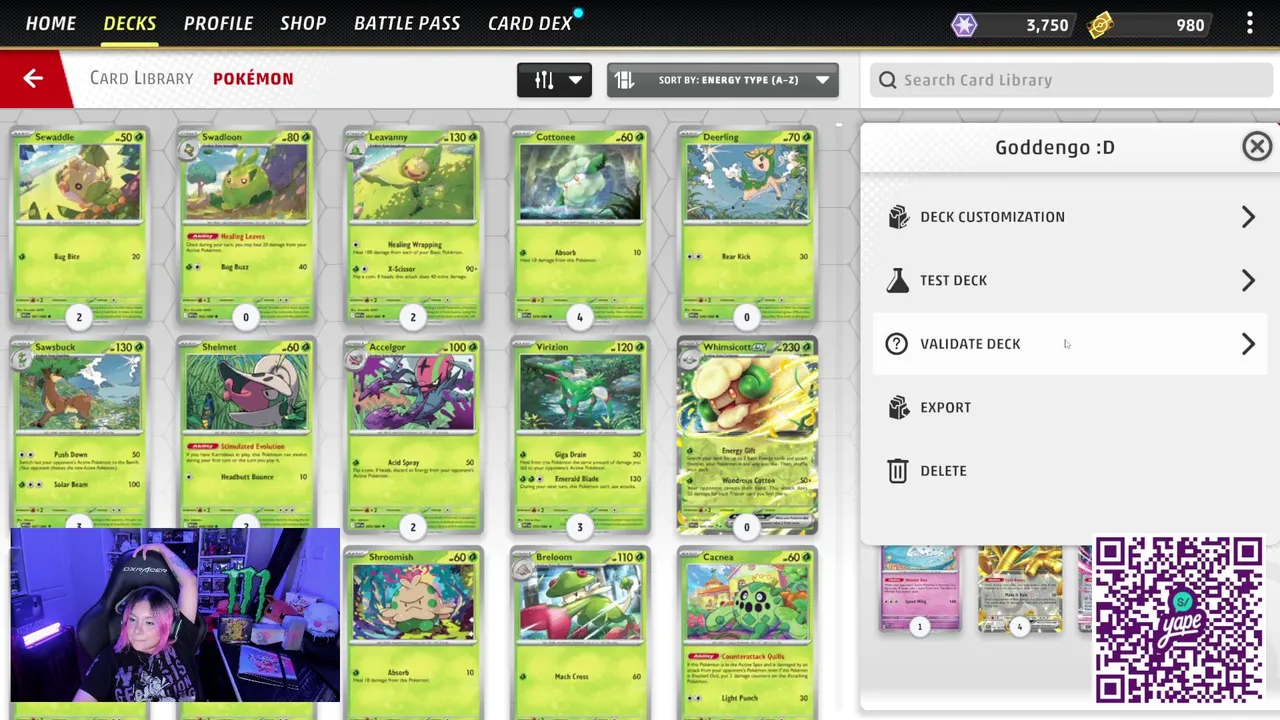Click the Test Deck flask icon
The width and height of the screenshot is (1280, 720).
coord(898,280)
